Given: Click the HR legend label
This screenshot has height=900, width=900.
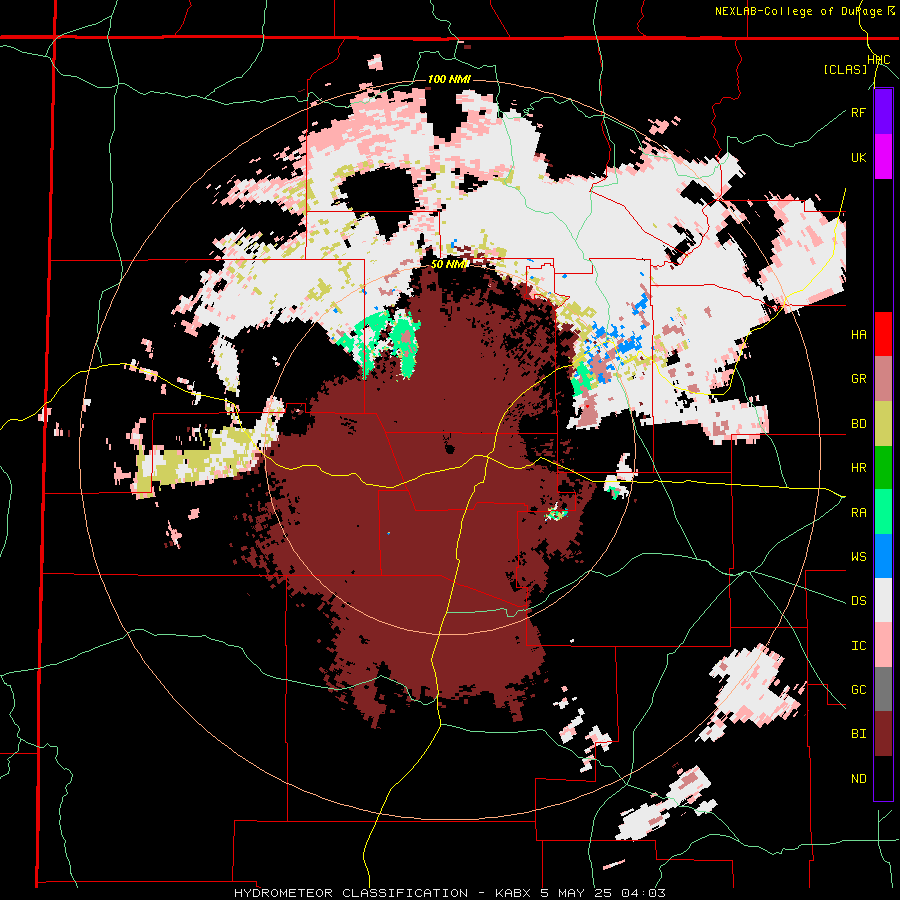Looking at the screenshot, I should tap(858, 468).
